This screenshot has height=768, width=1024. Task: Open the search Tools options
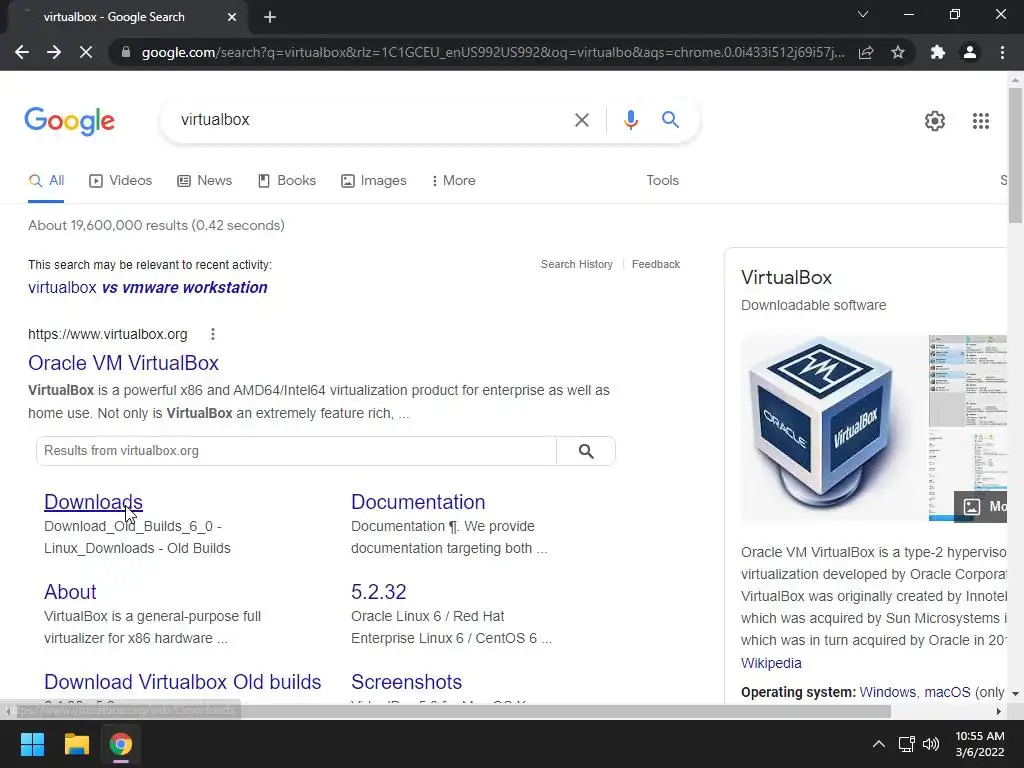(662, 181)
